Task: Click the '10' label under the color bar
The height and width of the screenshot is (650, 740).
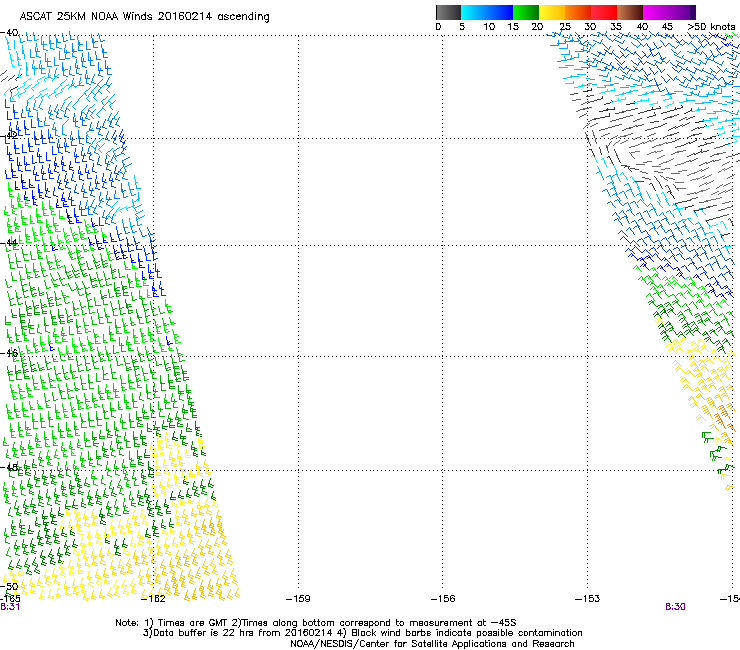Action: (489, 27)
